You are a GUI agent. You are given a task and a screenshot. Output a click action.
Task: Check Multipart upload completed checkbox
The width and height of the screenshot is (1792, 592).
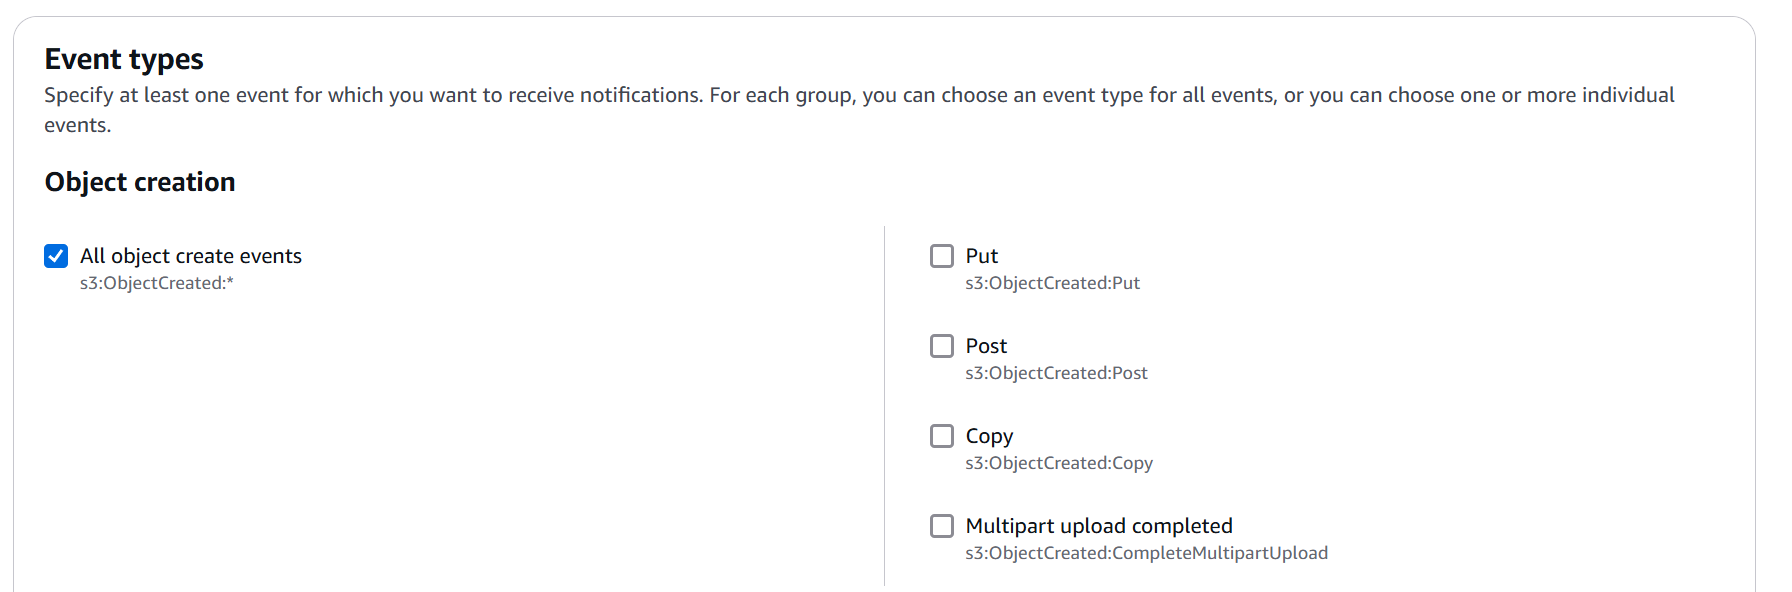pyautogui.click(x=942, y=526)
